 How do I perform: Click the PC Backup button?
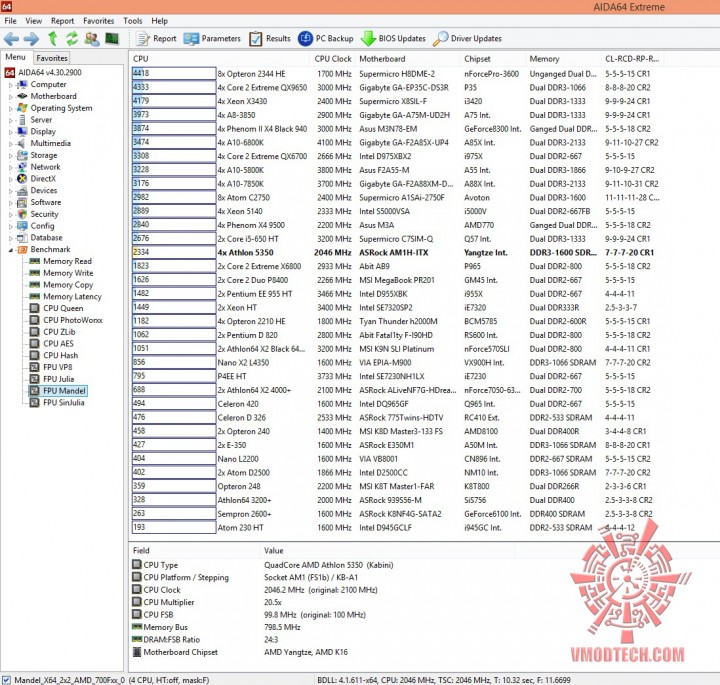click(x=326, y=39)
